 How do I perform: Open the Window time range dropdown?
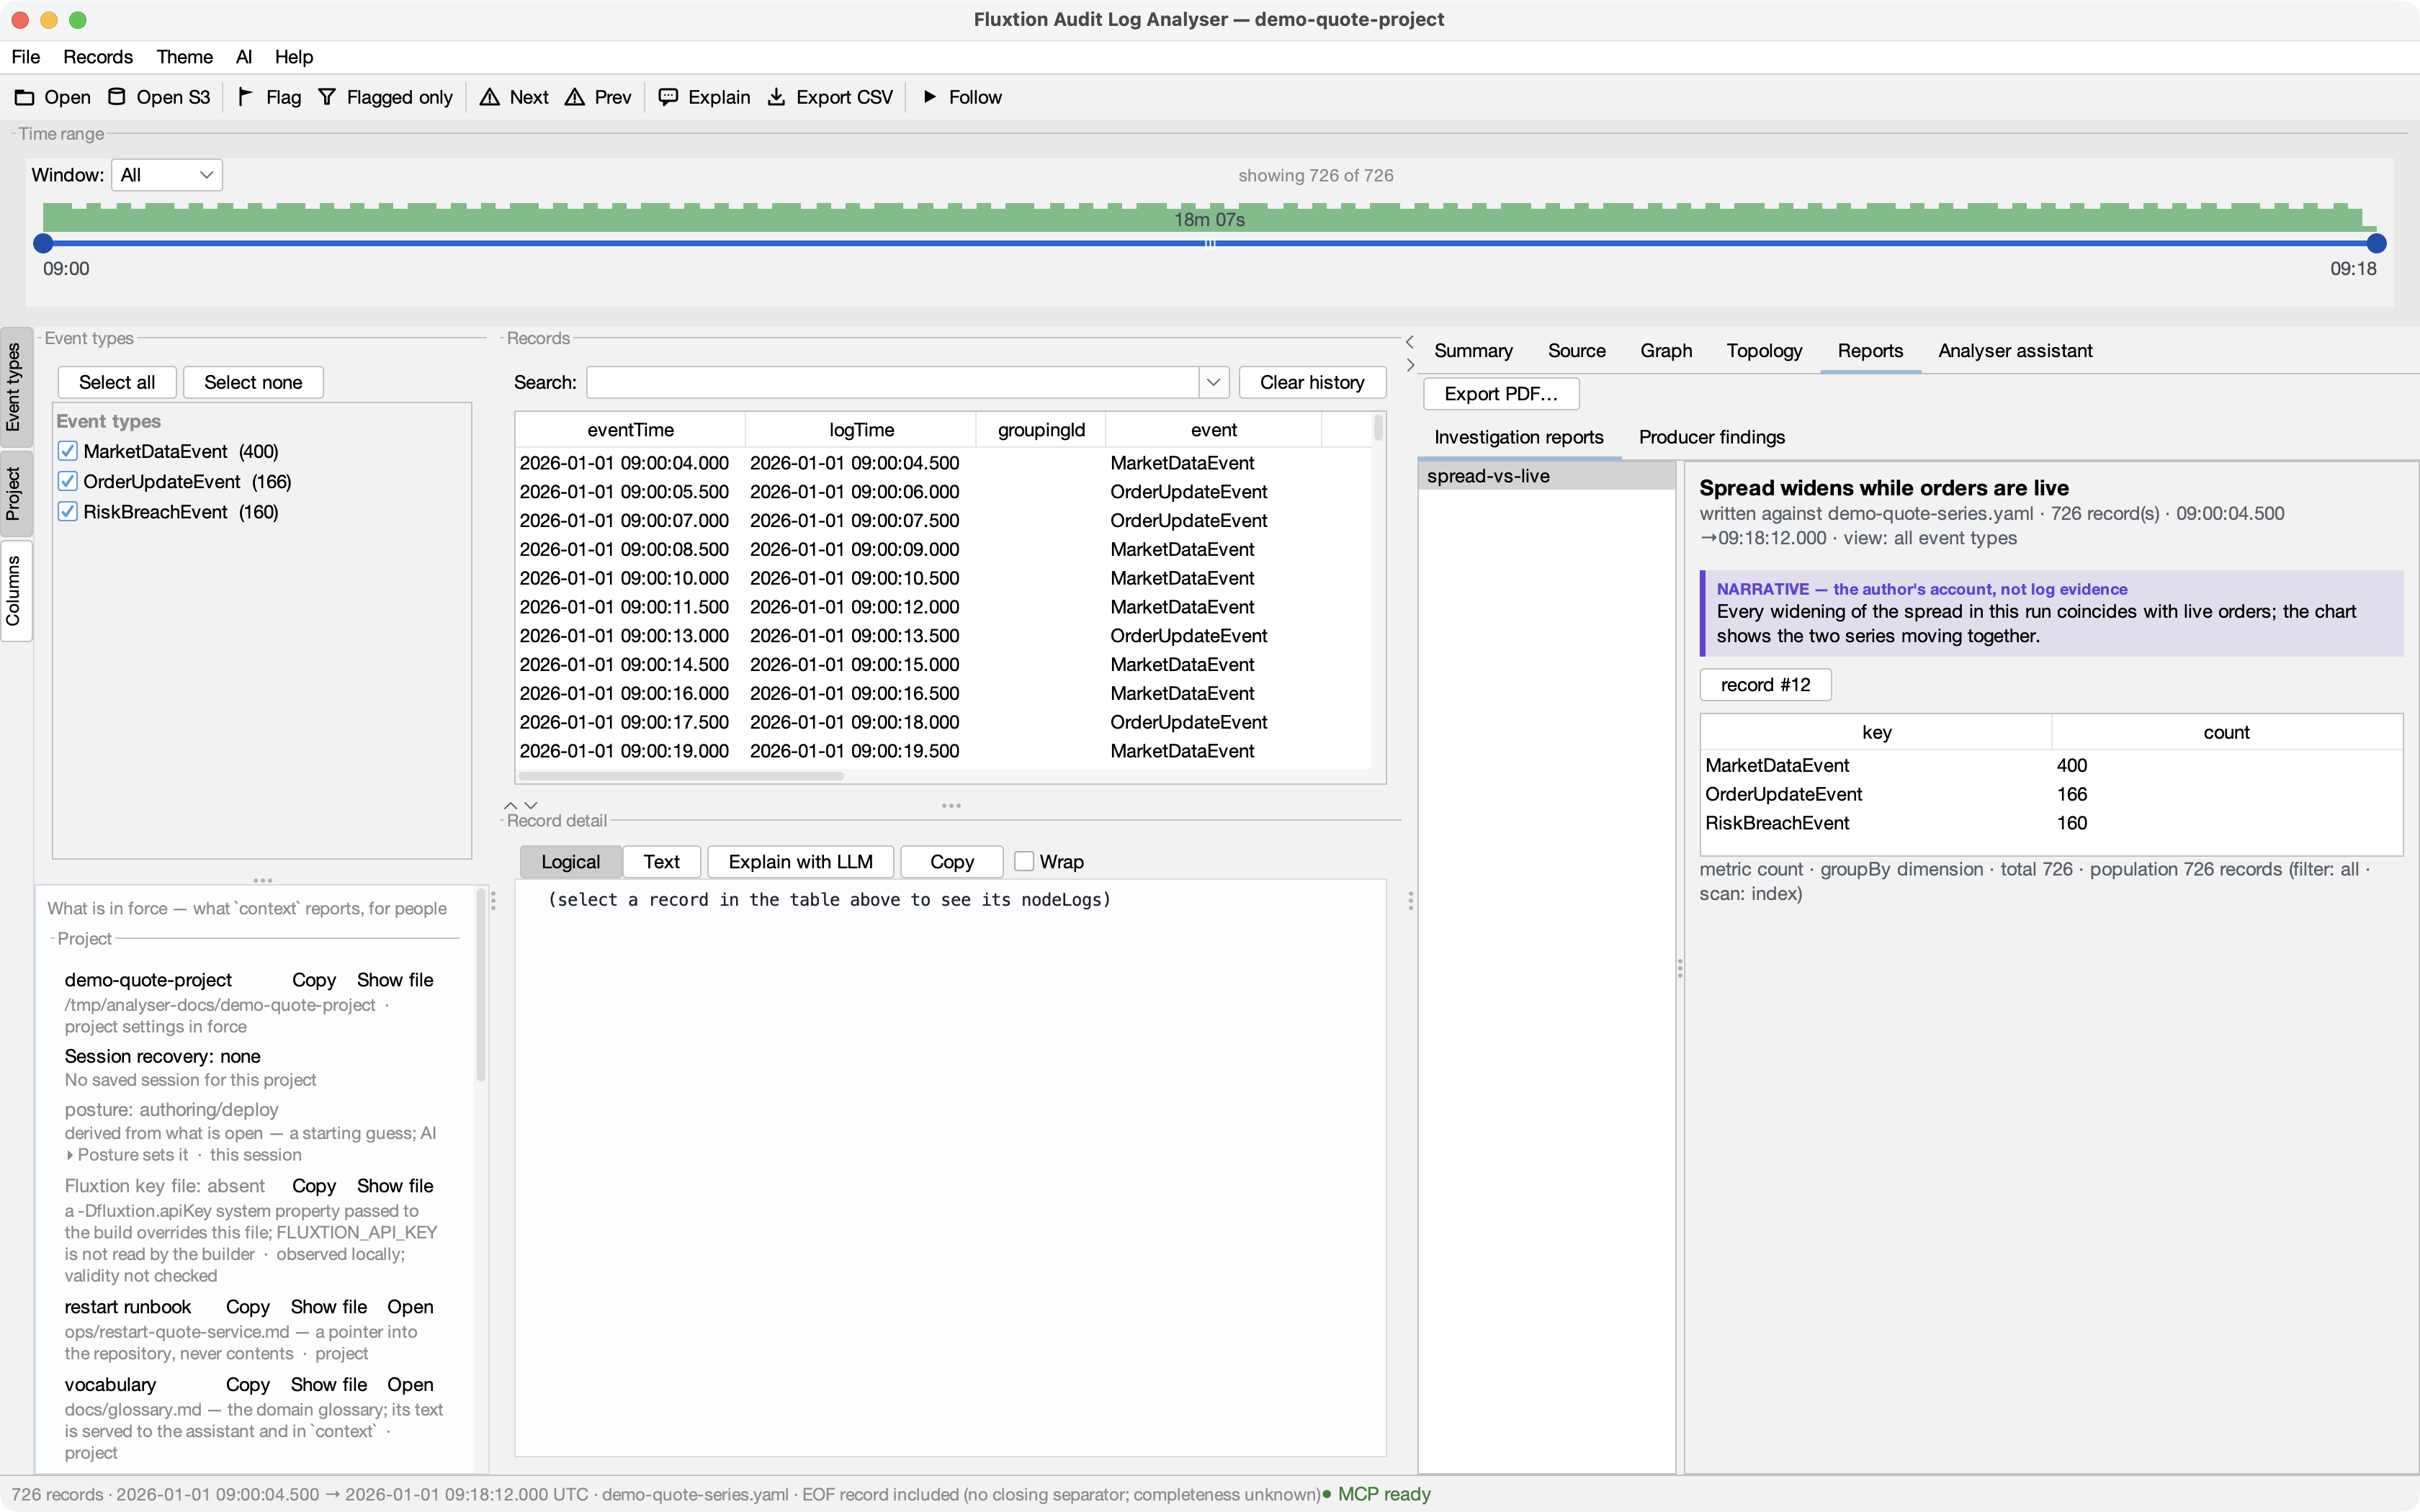167,175
